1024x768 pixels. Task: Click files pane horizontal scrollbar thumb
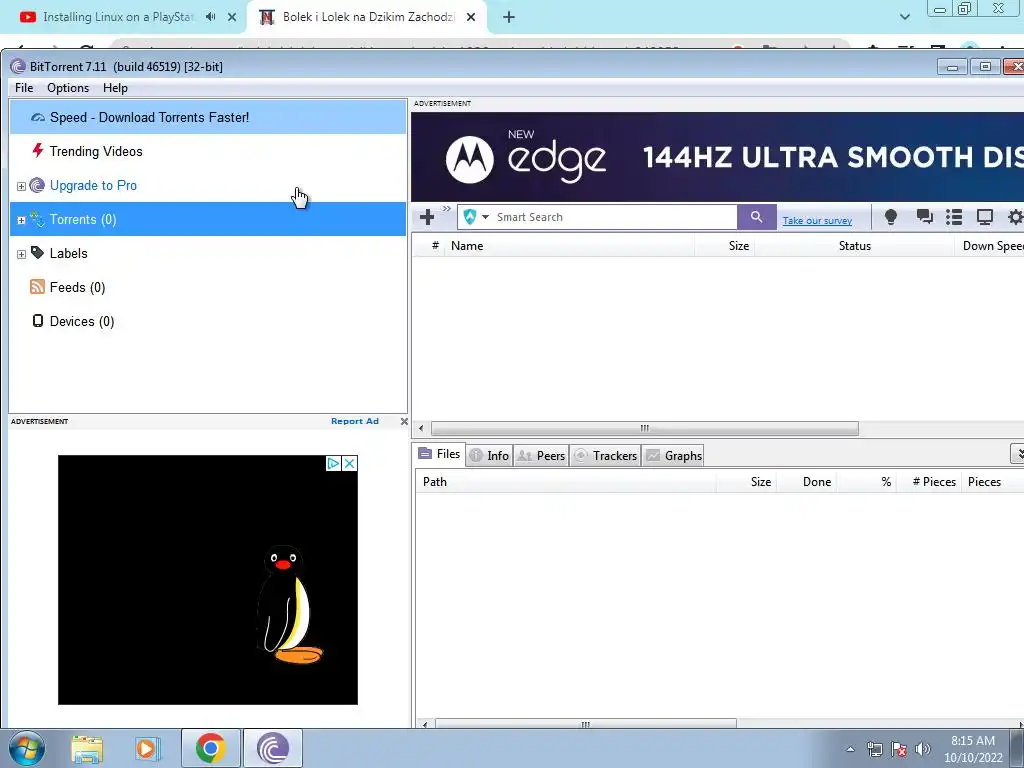point(586,724)
